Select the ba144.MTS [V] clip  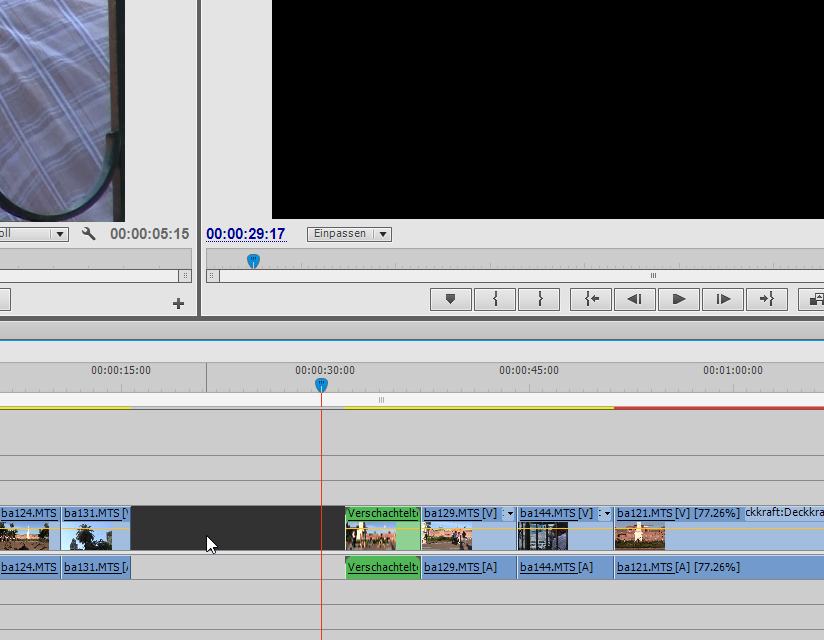[565, 528]
